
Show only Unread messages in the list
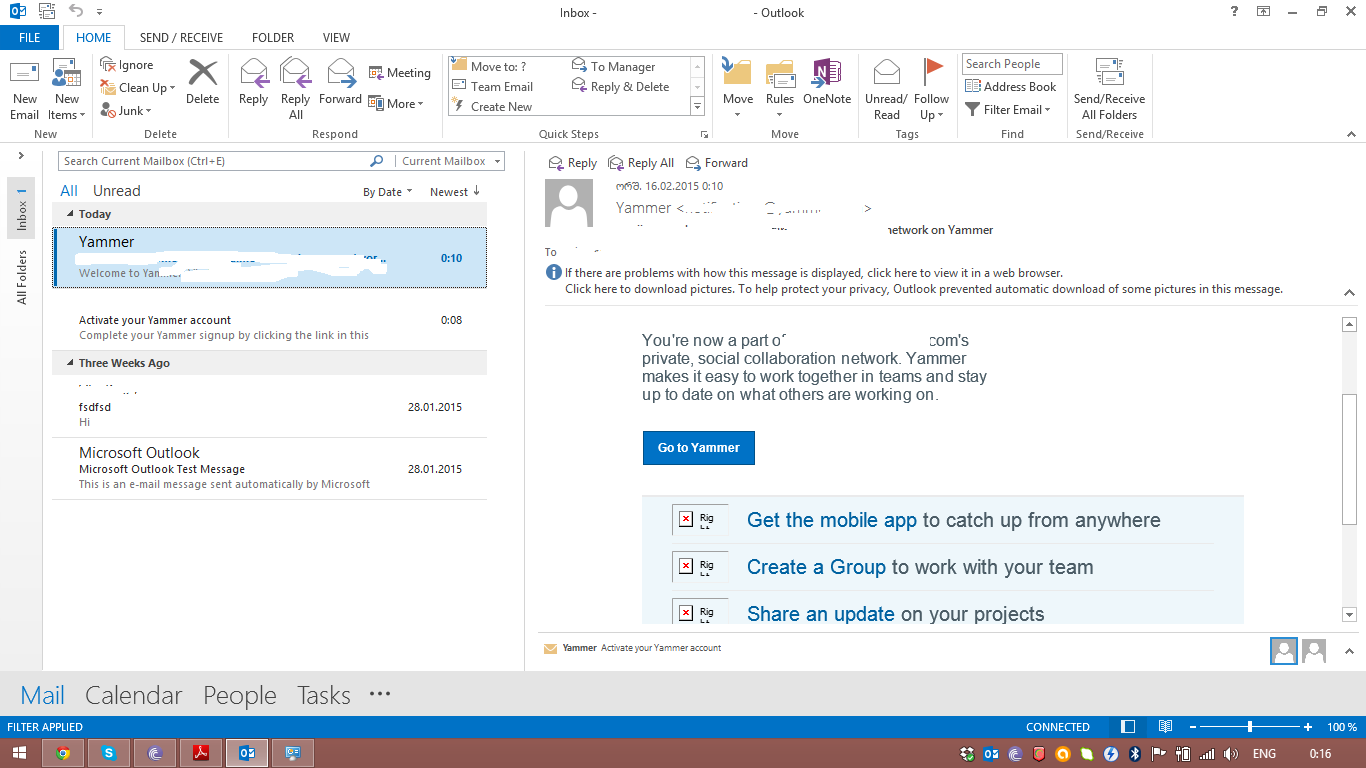[x=117, y=191]
